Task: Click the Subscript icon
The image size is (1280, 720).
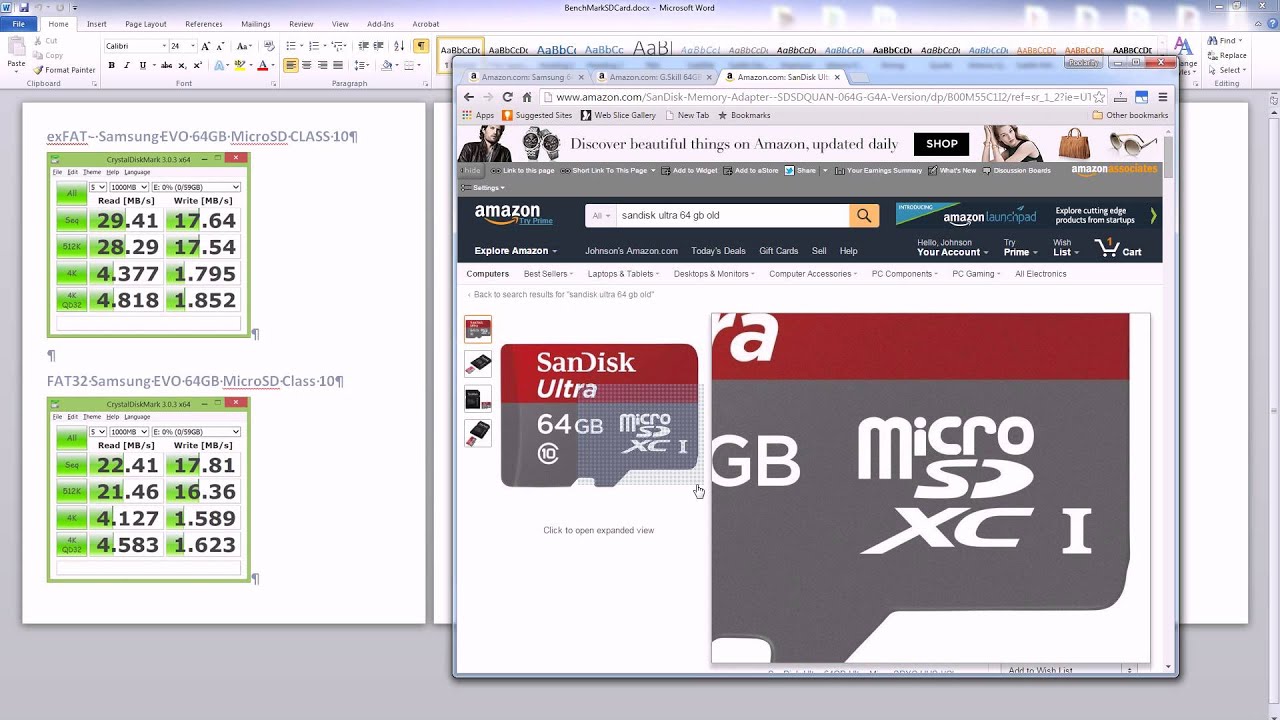Action: click(181, 65)
